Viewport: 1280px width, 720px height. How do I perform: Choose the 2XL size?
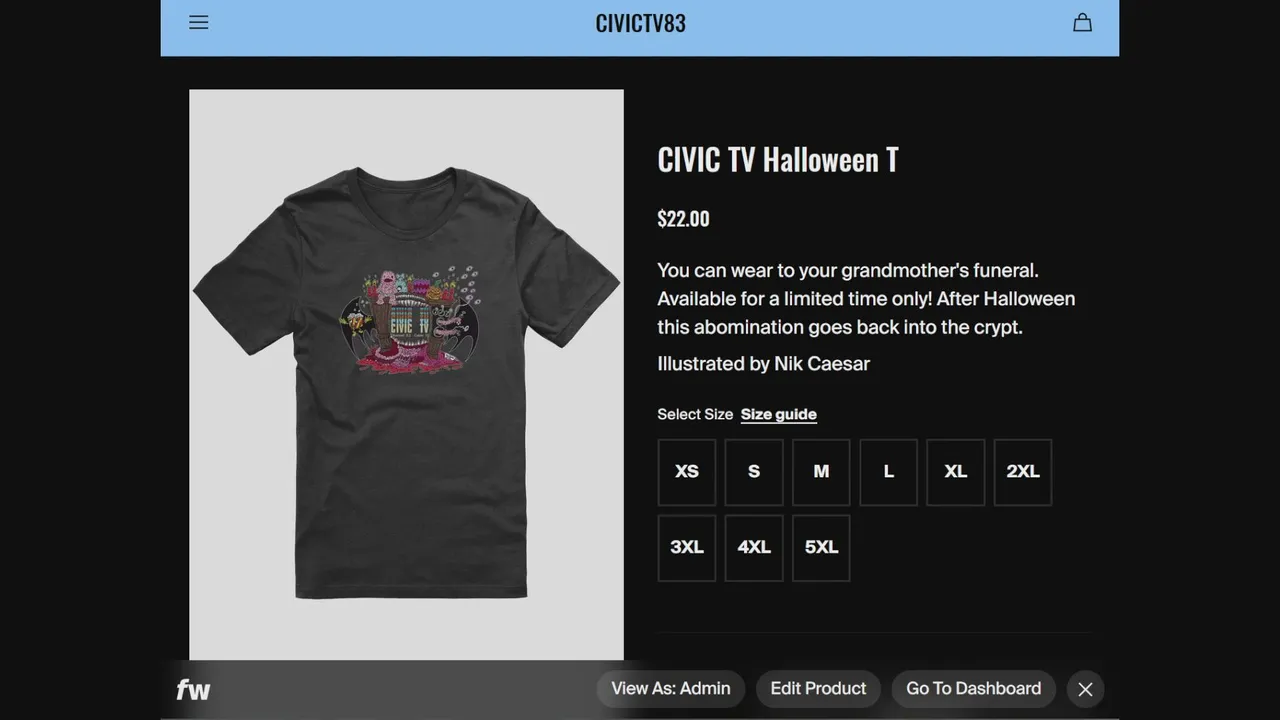tap(1023, 472)
